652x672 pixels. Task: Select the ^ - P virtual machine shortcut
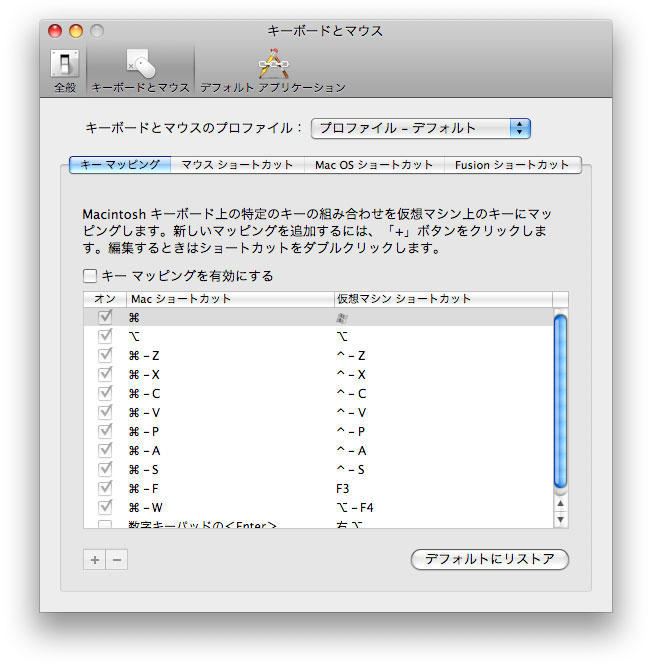point(351,432)
